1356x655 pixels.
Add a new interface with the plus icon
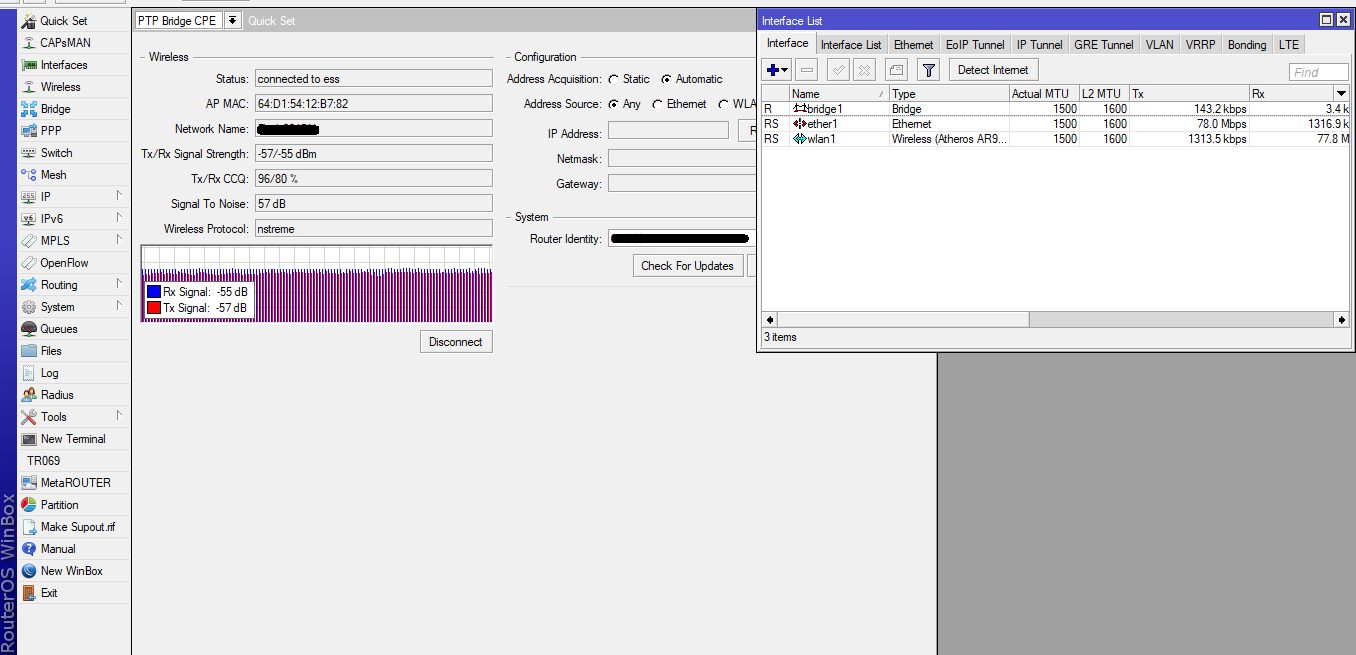pyautogui.click(x=775, y=69)
